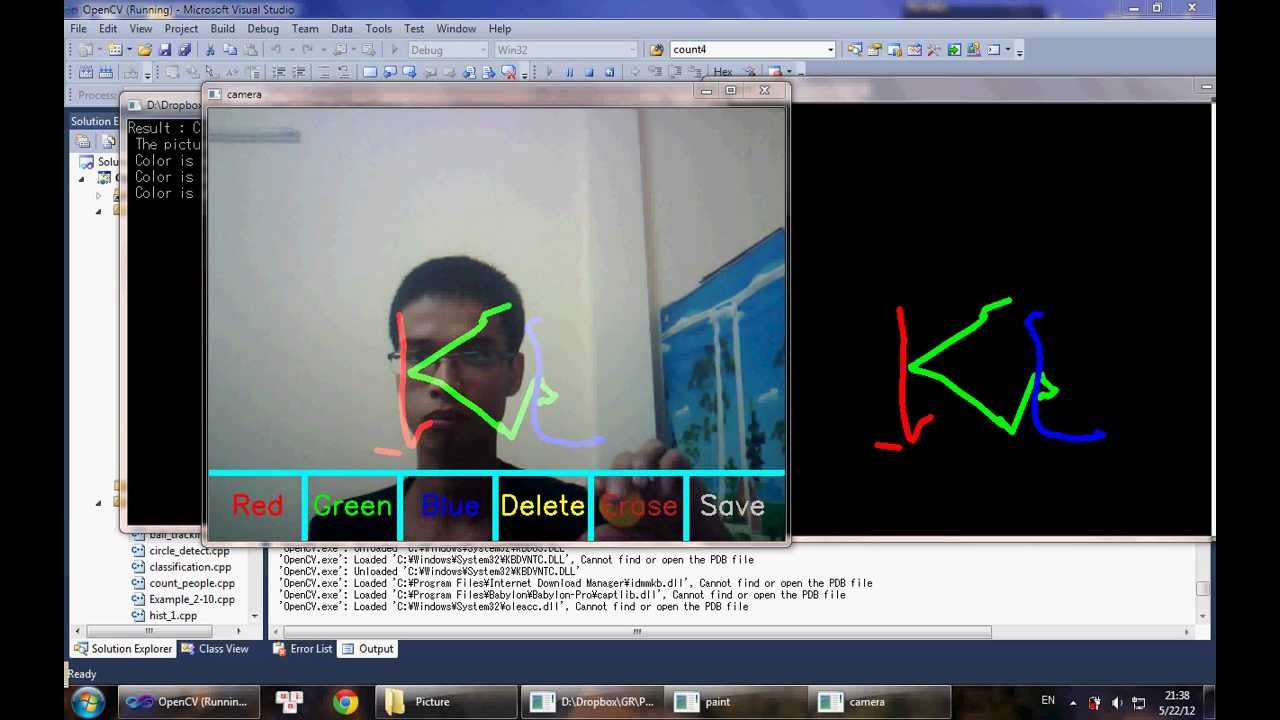This screenshot has width=1280, height=720.
Task: Open the Build menu
Action: [222, 28]
